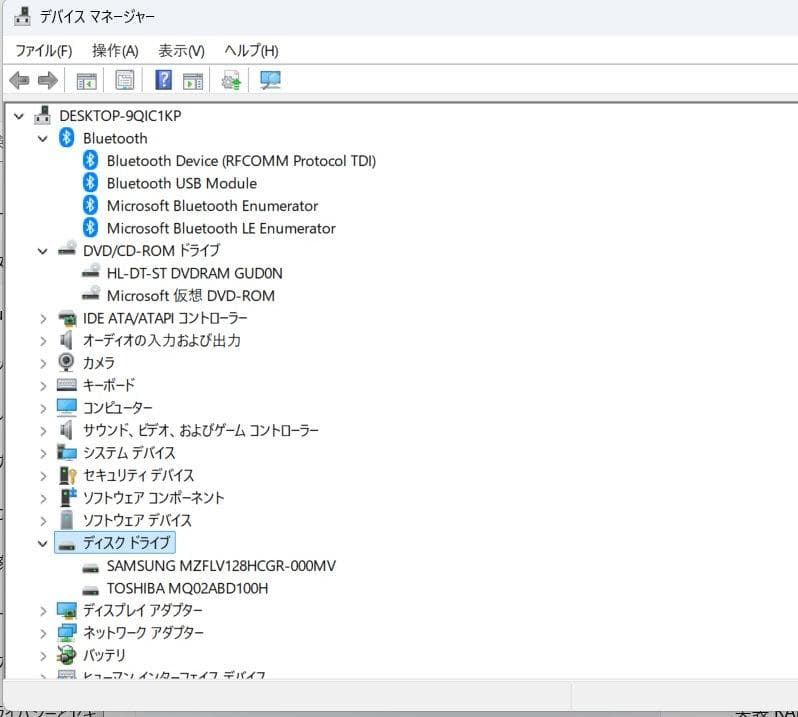This screenshot has height=717, width=798.
Task: Click the Back arrow toolbar icon
Action: tap(19, 80)
